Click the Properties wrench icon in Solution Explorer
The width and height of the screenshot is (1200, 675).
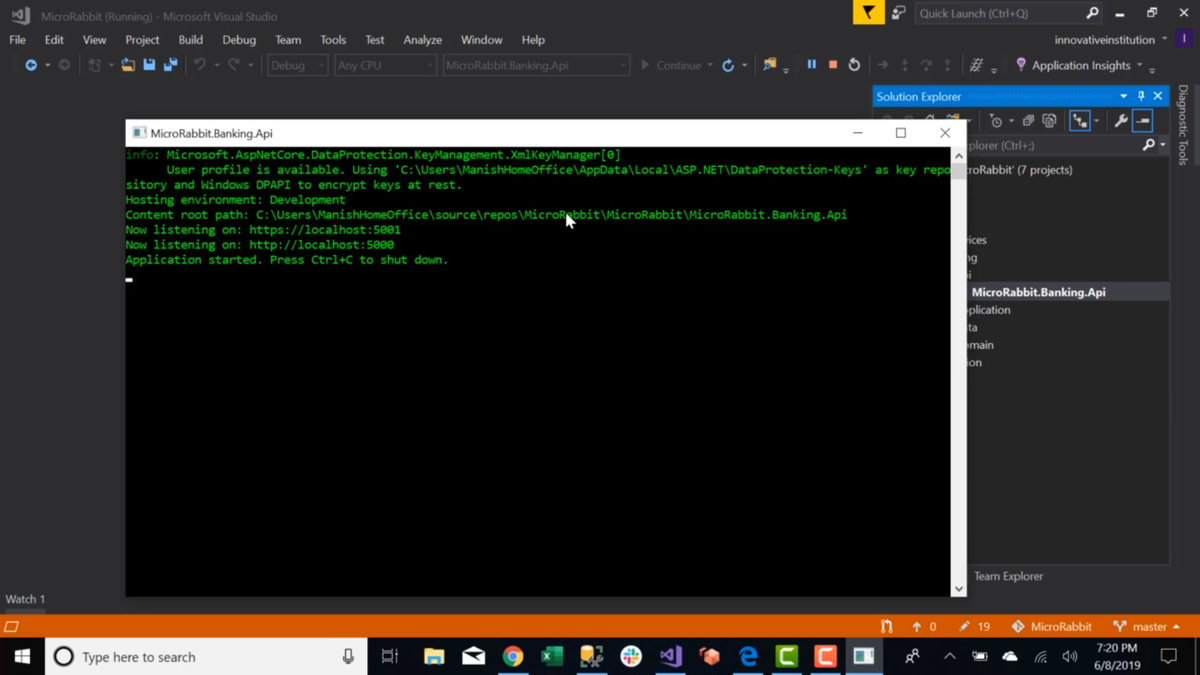pos(1121,121)
